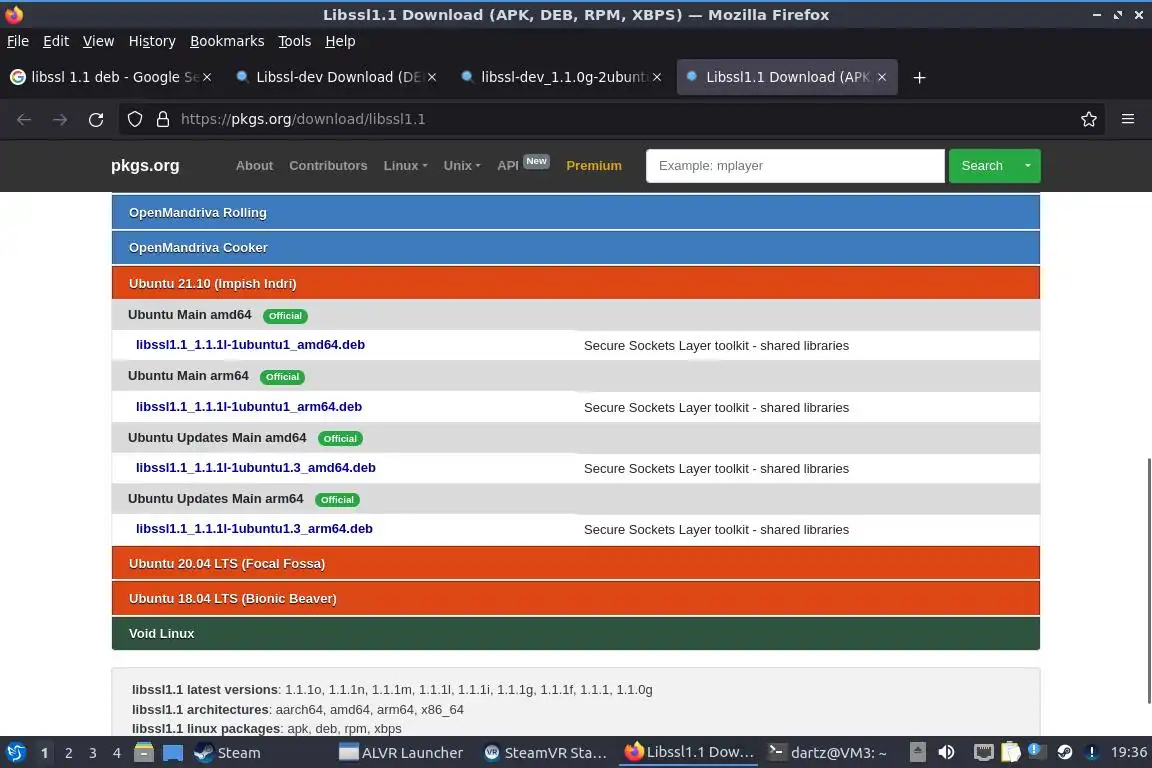Expand the OpenMandriva Rolling section
This screenshot has height=768, width=1152.
[x=575, y=212]
